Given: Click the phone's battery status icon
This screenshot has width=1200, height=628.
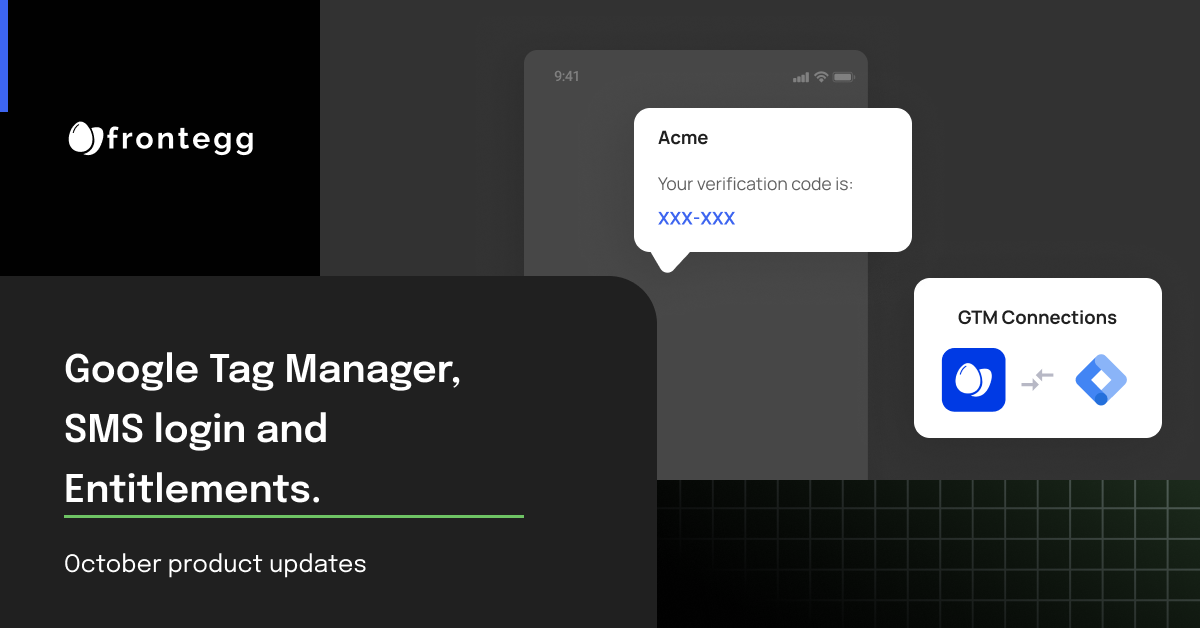Looking at the screenshot, I should pos(844,77).
